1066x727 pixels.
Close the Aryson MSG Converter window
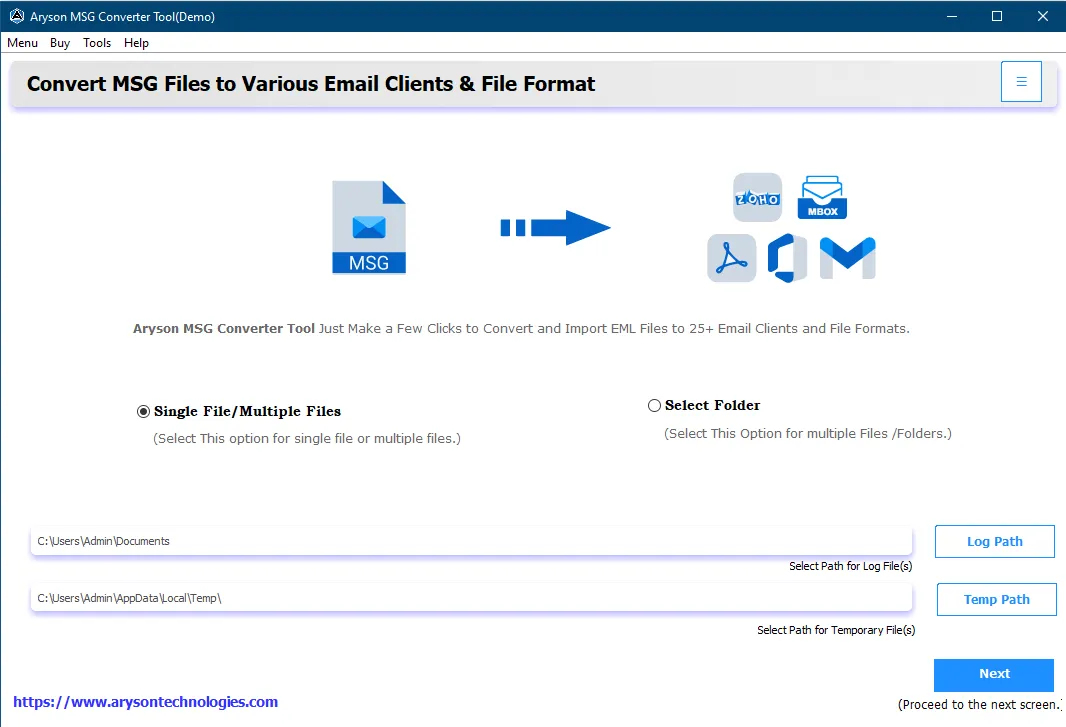tap(1042, 16)
